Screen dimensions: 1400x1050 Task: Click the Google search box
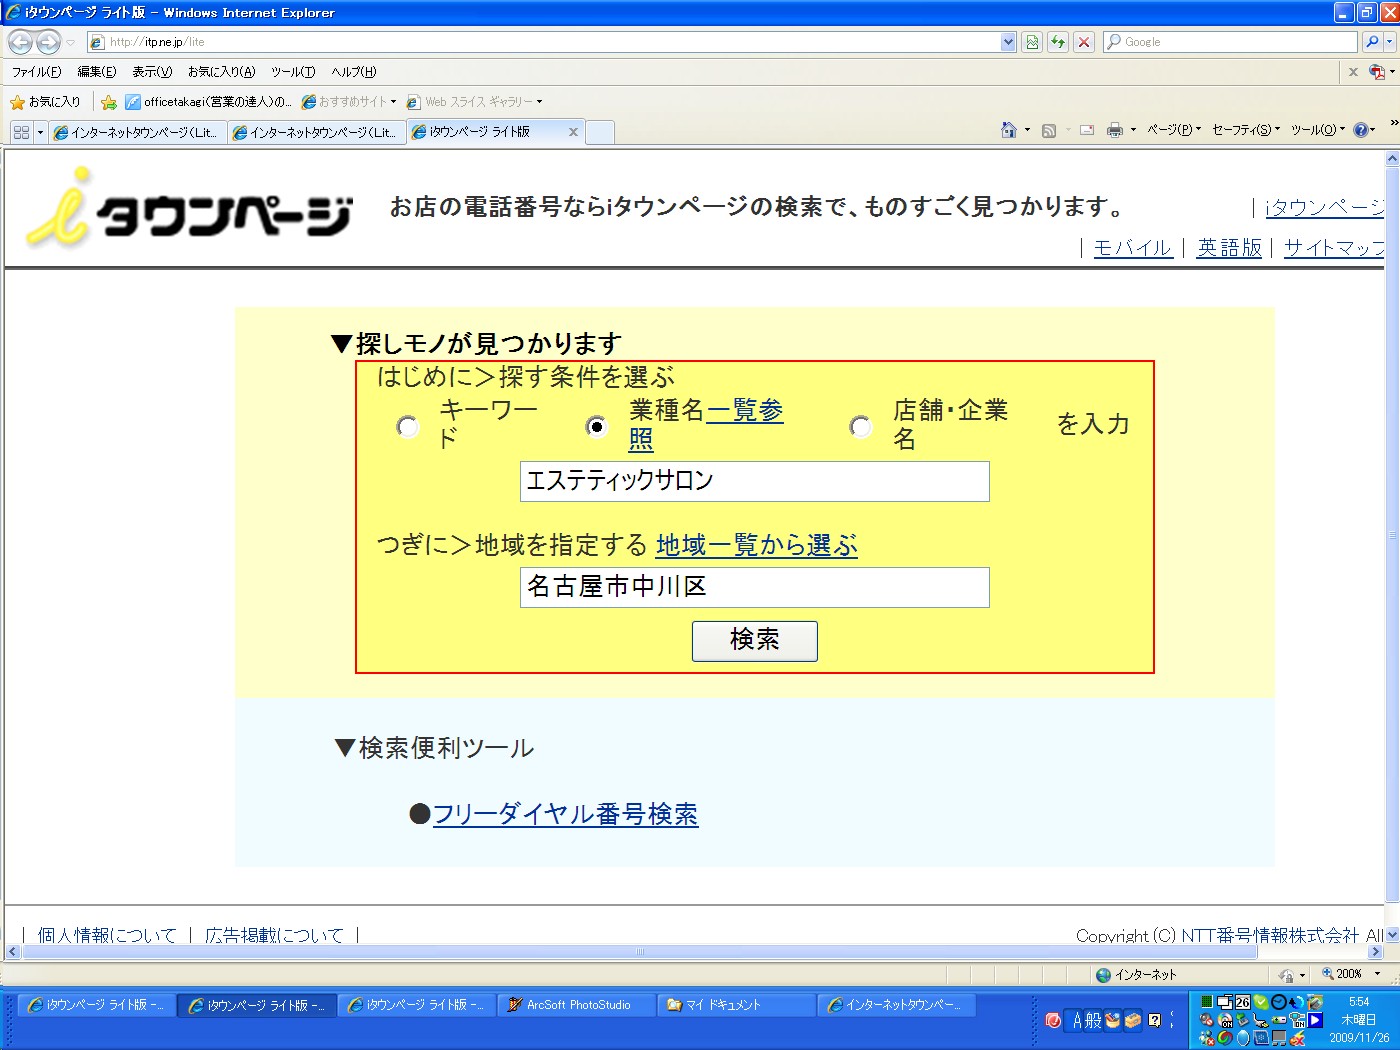1230,42
